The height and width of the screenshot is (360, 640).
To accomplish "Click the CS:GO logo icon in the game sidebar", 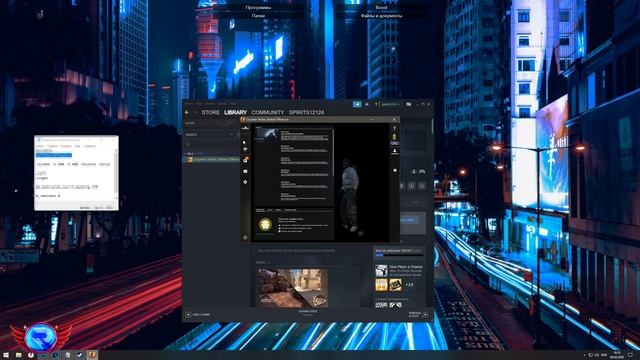I will pyautogui.click(x=245, y=128).
